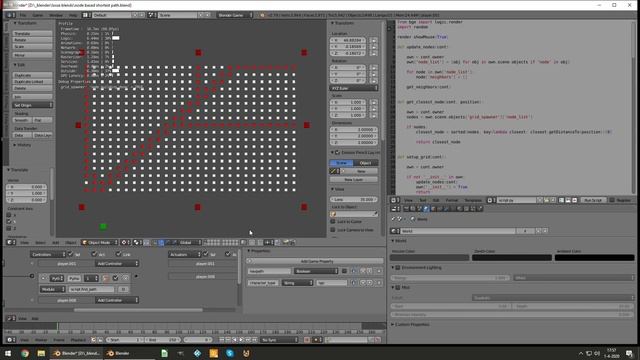The height and width of the screenshot is (360, 640).
Task: Open the String property type dropdown
Action: click(x=297, y=282)
